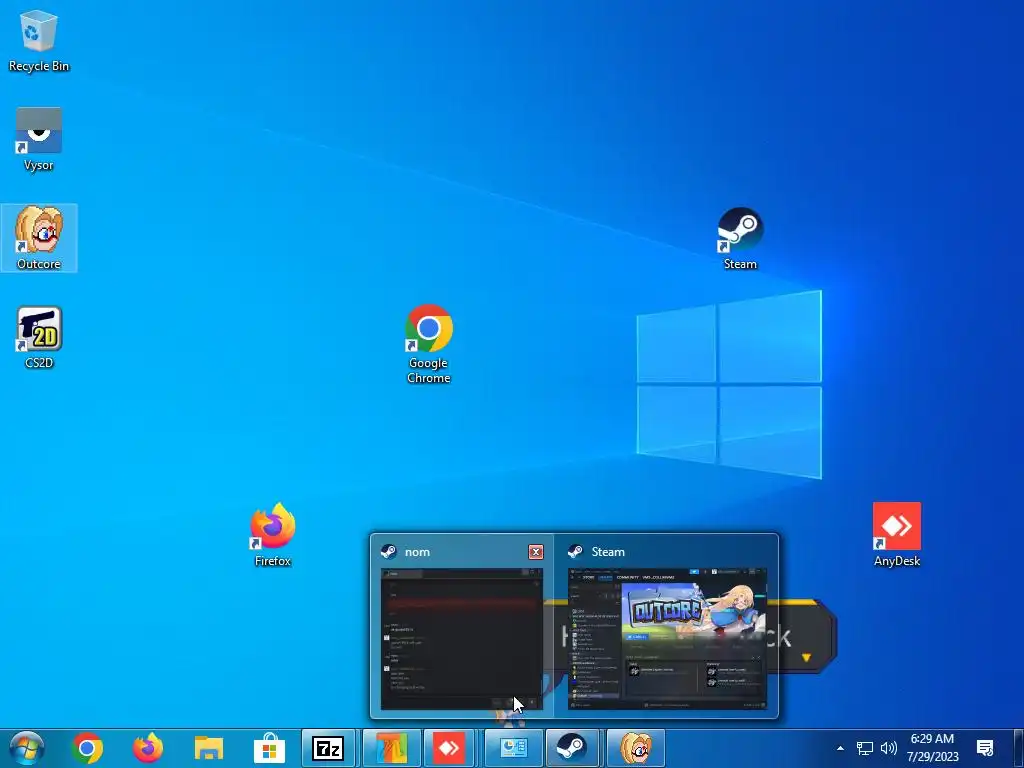The image size is (1024, 768).
Task: Select the AnyDesk desktop shortcut
Action: point(897,534)
